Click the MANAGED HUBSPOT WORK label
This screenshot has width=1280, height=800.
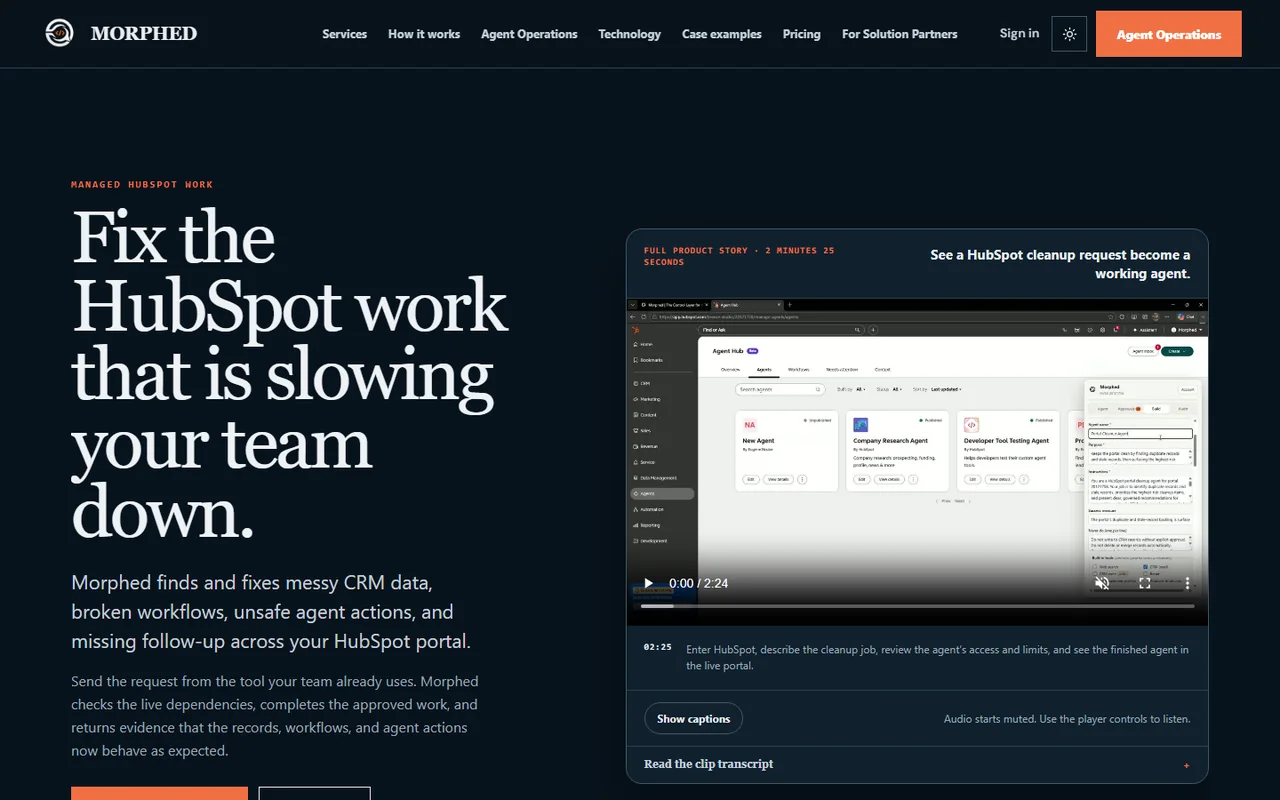[142, 185]
